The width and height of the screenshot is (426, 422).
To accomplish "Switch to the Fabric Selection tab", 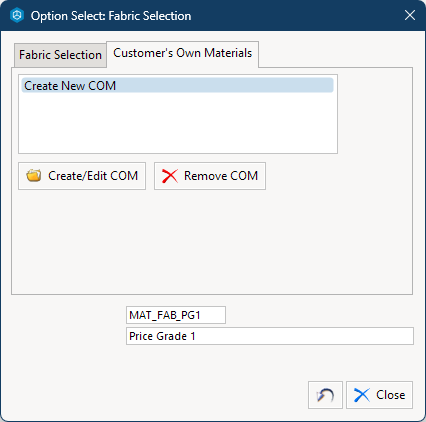I will pos(60,55).
